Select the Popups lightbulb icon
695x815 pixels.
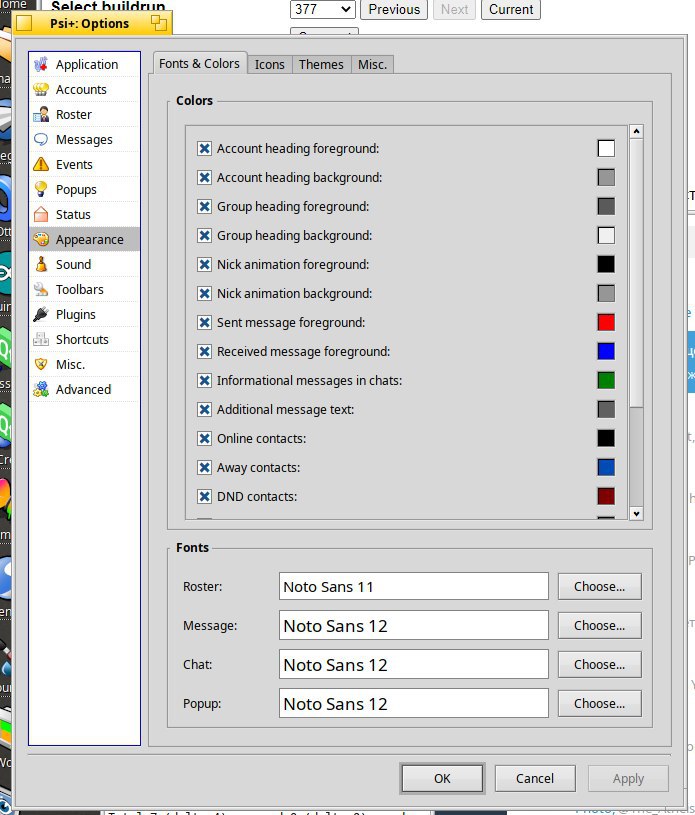[x=41, y=189]
